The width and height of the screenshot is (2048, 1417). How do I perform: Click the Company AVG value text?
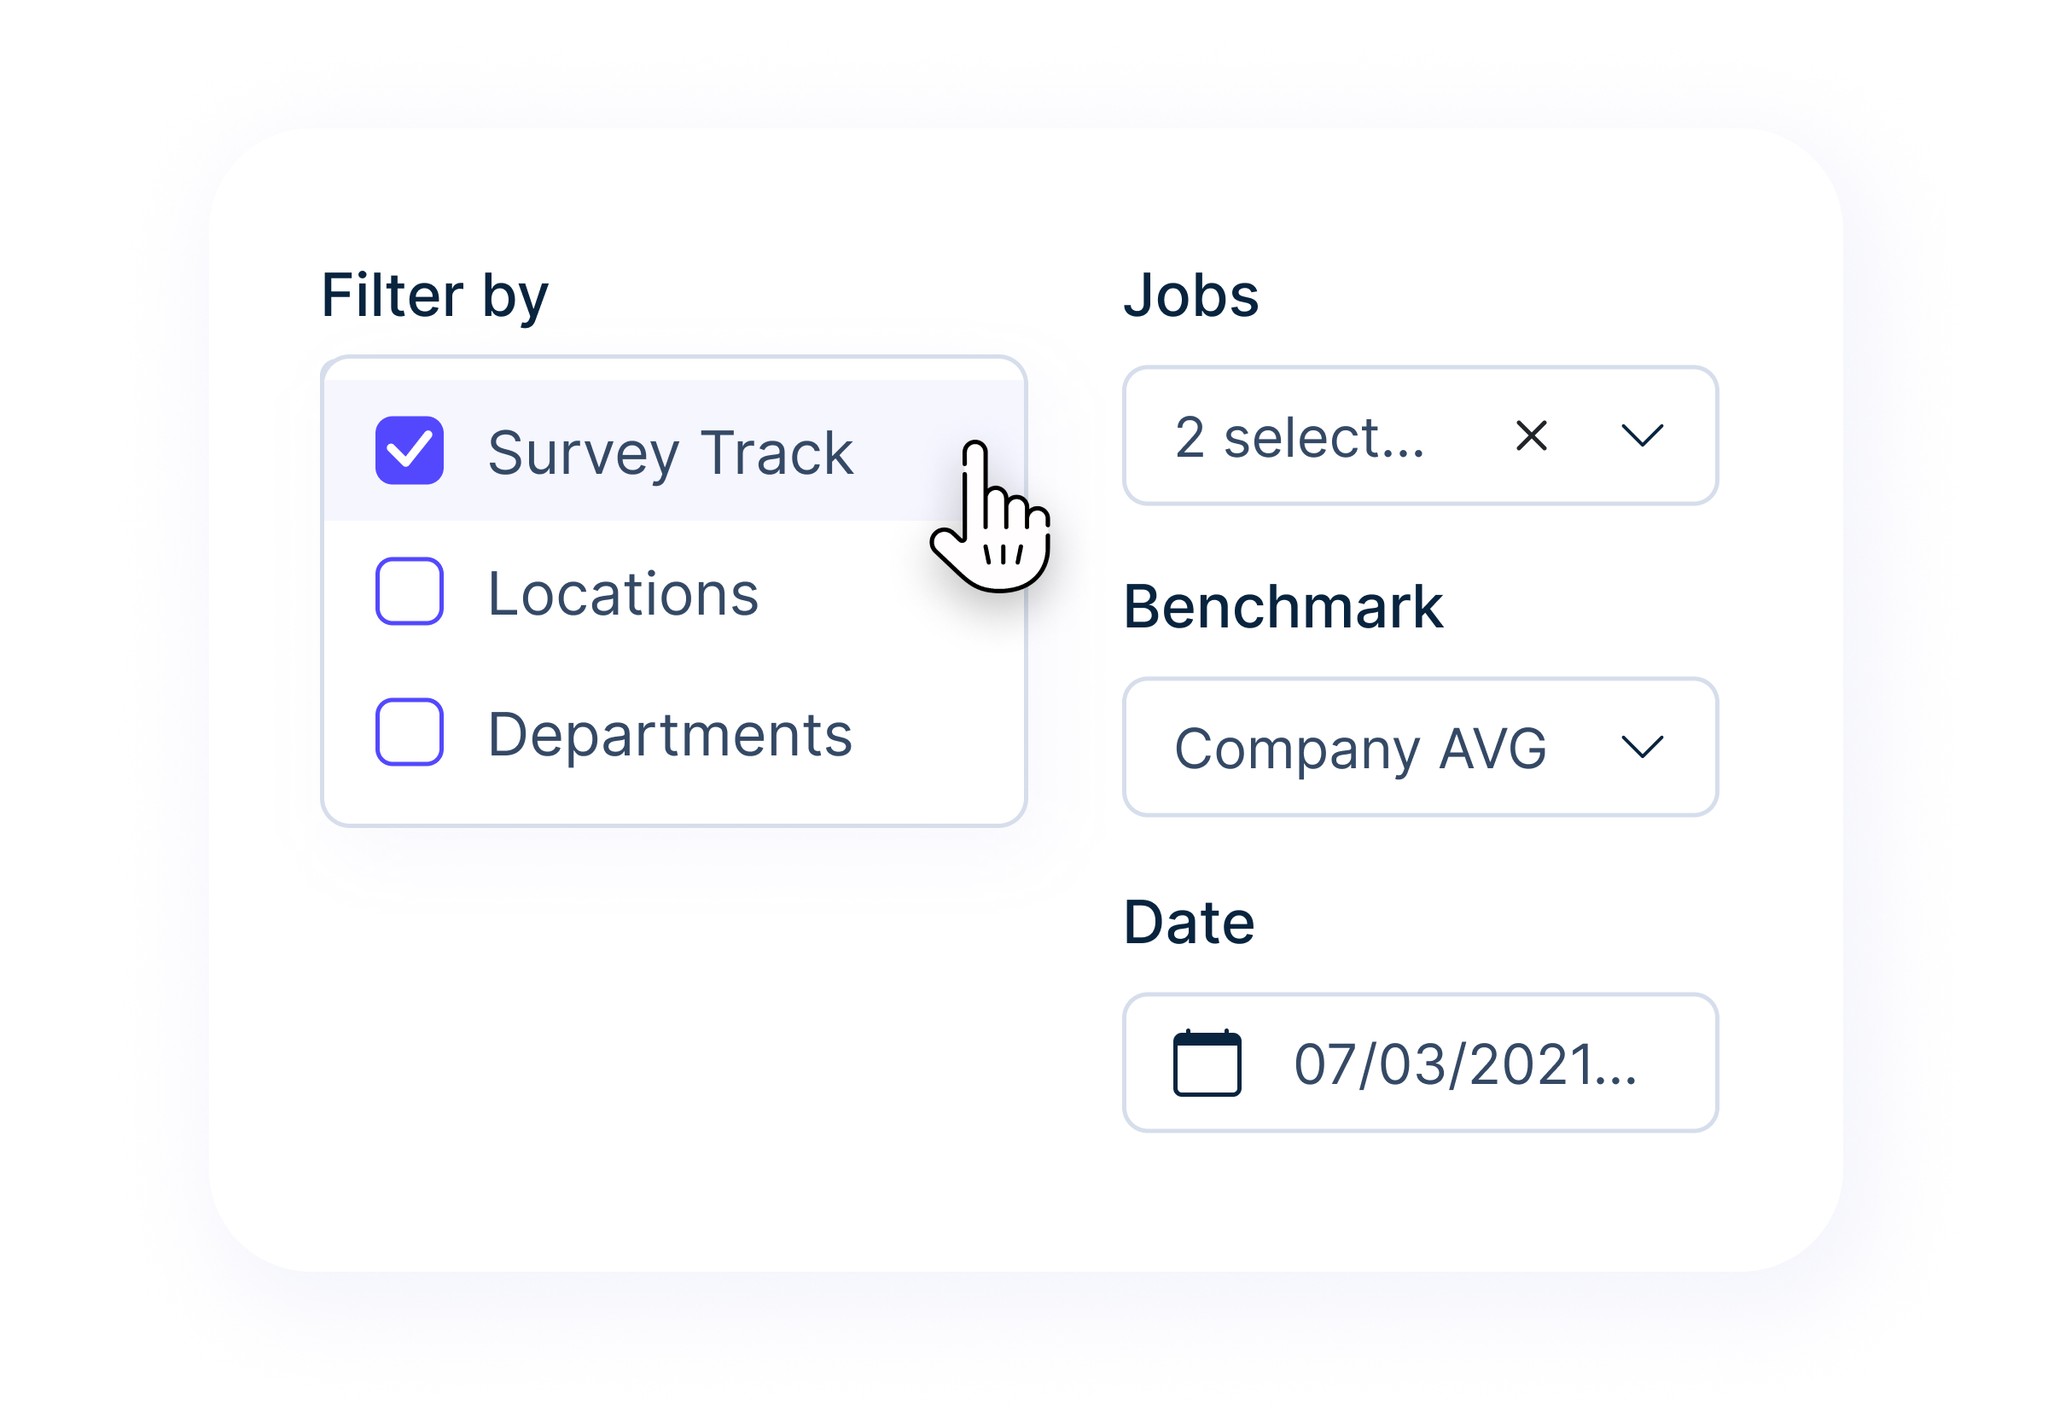click(x=1361, y=750)
